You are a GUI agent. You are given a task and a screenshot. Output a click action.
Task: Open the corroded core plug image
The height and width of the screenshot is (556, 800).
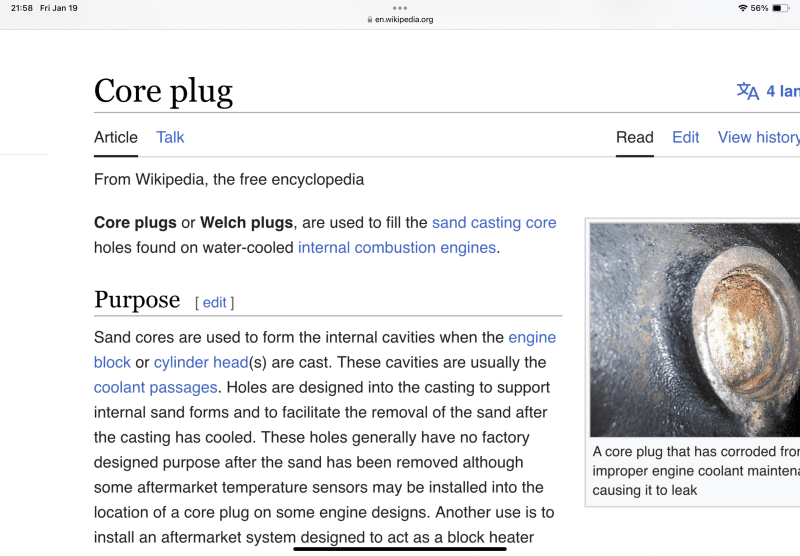coord(694,329)
